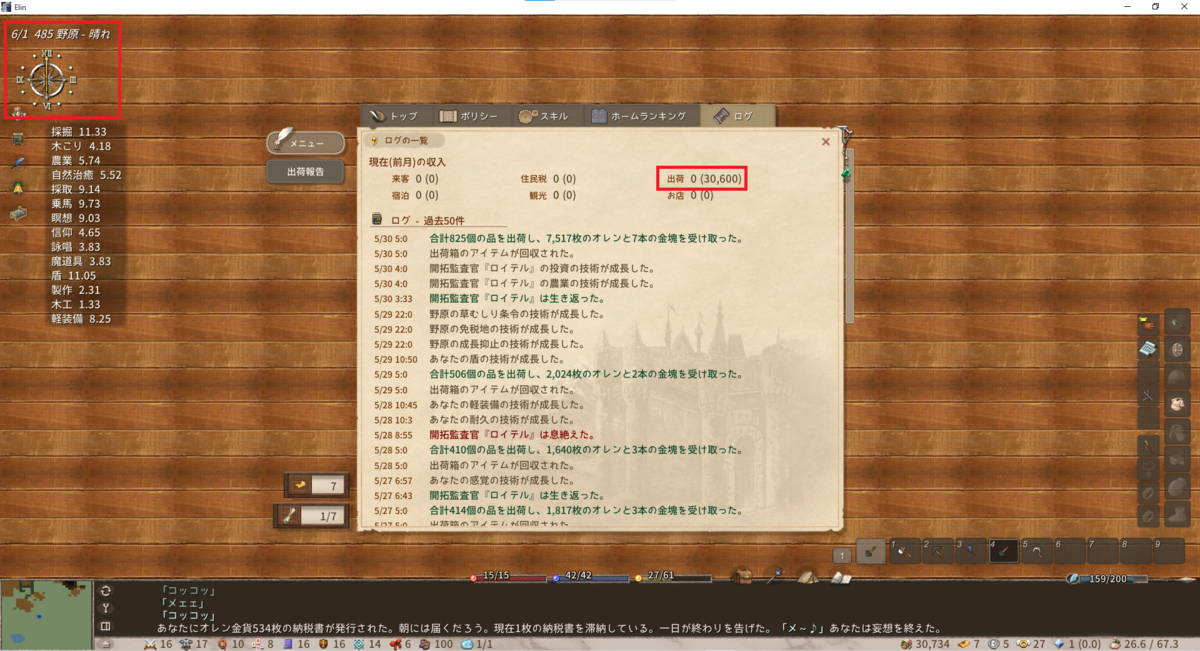Click the body armor shirt equipment slot
Image resolution: width=1200 pixels, height=651 pixels.
click(1177, 405)
